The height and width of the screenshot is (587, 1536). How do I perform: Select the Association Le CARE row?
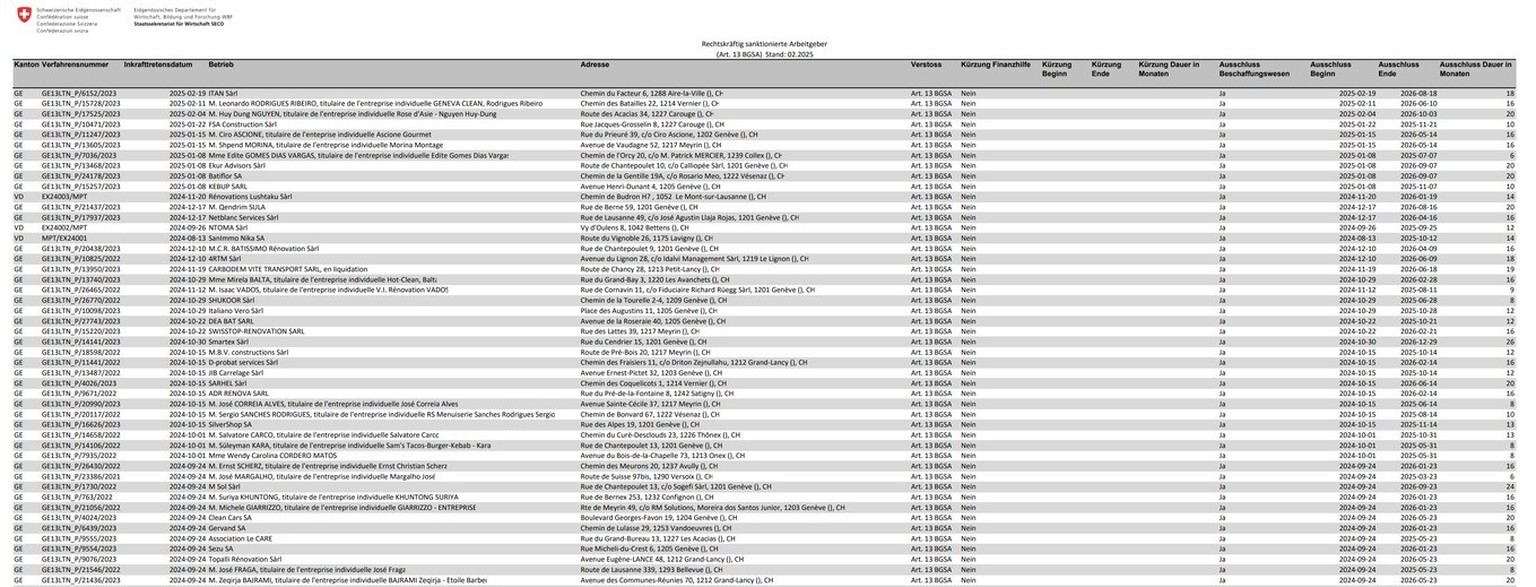[243, 538]
